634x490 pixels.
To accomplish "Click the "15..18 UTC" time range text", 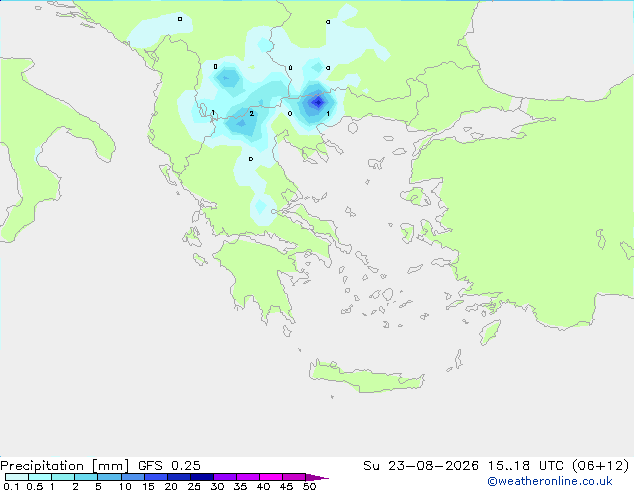I will pos(526,466).
